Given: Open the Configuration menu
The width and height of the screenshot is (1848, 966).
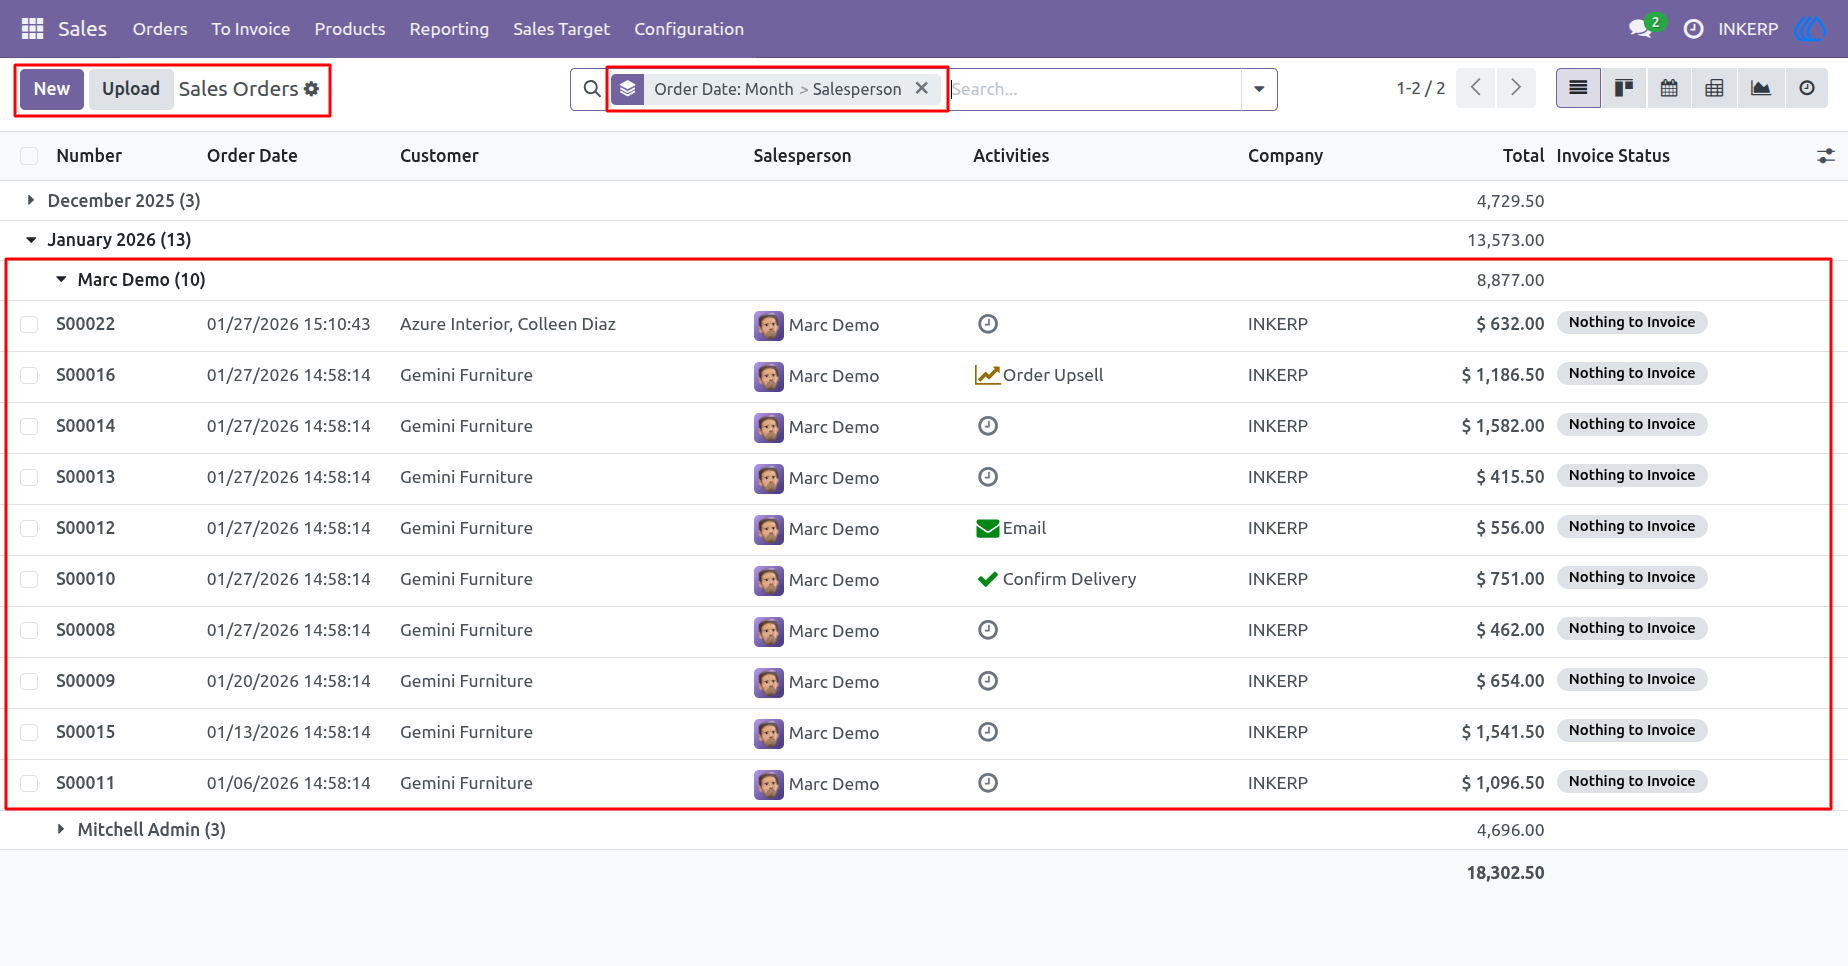Looking at the screenshot, I should [689, 29].
